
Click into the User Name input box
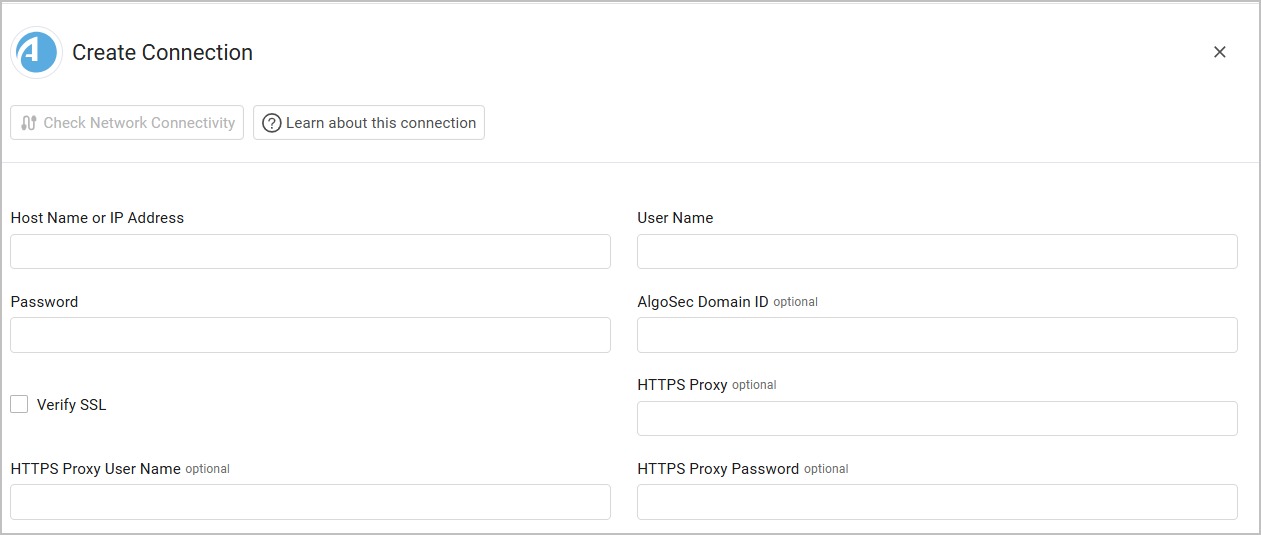937,252
